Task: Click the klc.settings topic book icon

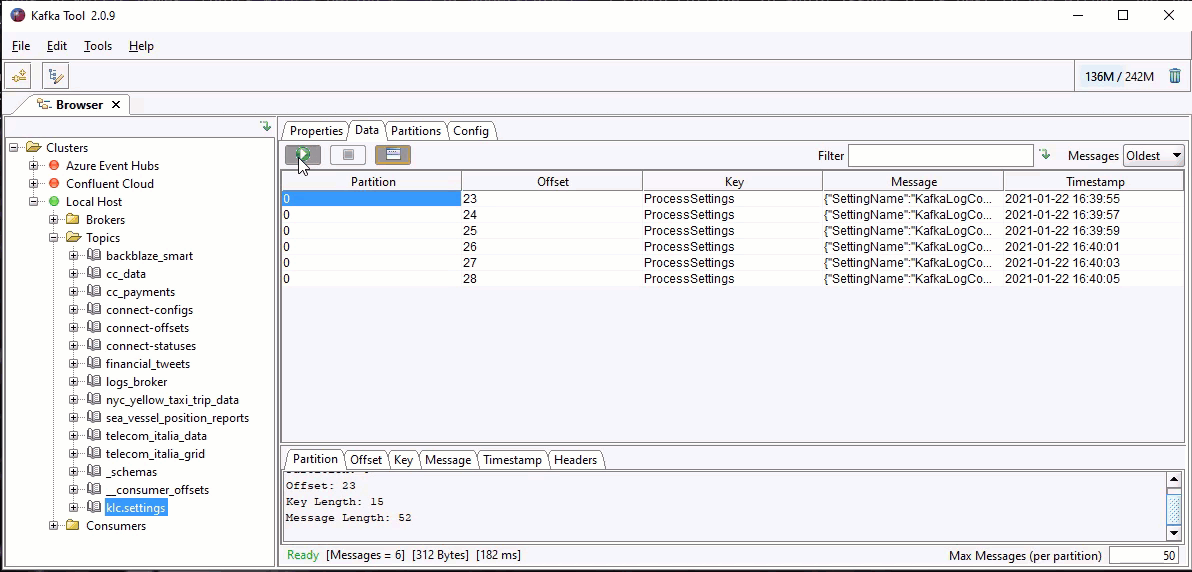Action: [x=94, y=507]
